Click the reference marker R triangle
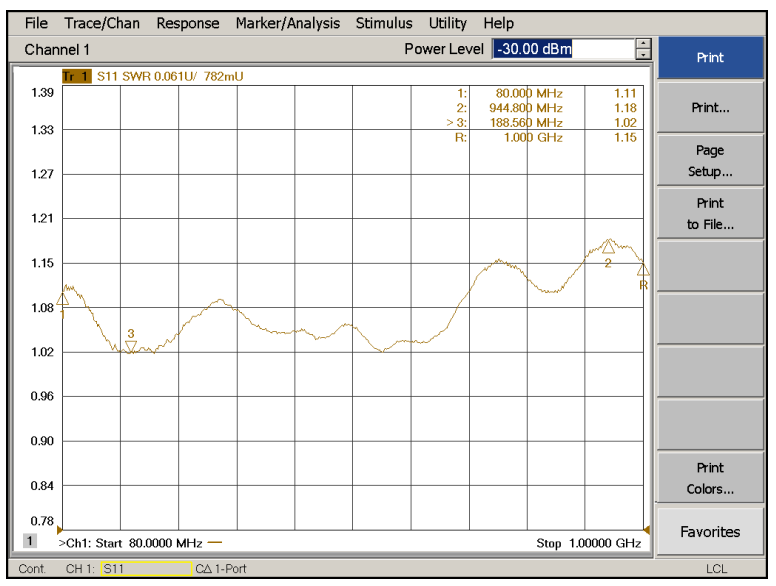 click(643, 270)
